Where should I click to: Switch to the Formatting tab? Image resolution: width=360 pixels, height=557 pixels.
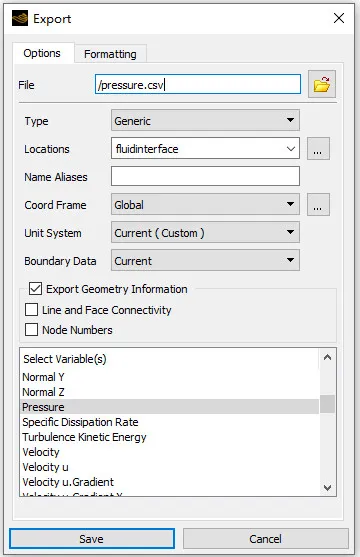tap(110, 54)
